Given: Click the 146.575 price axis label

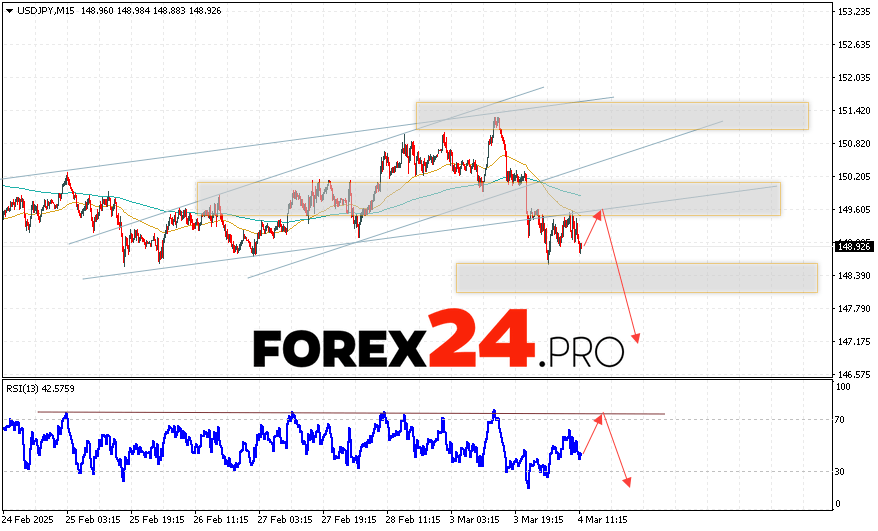Looking at the screenshot, I should 853,374.
